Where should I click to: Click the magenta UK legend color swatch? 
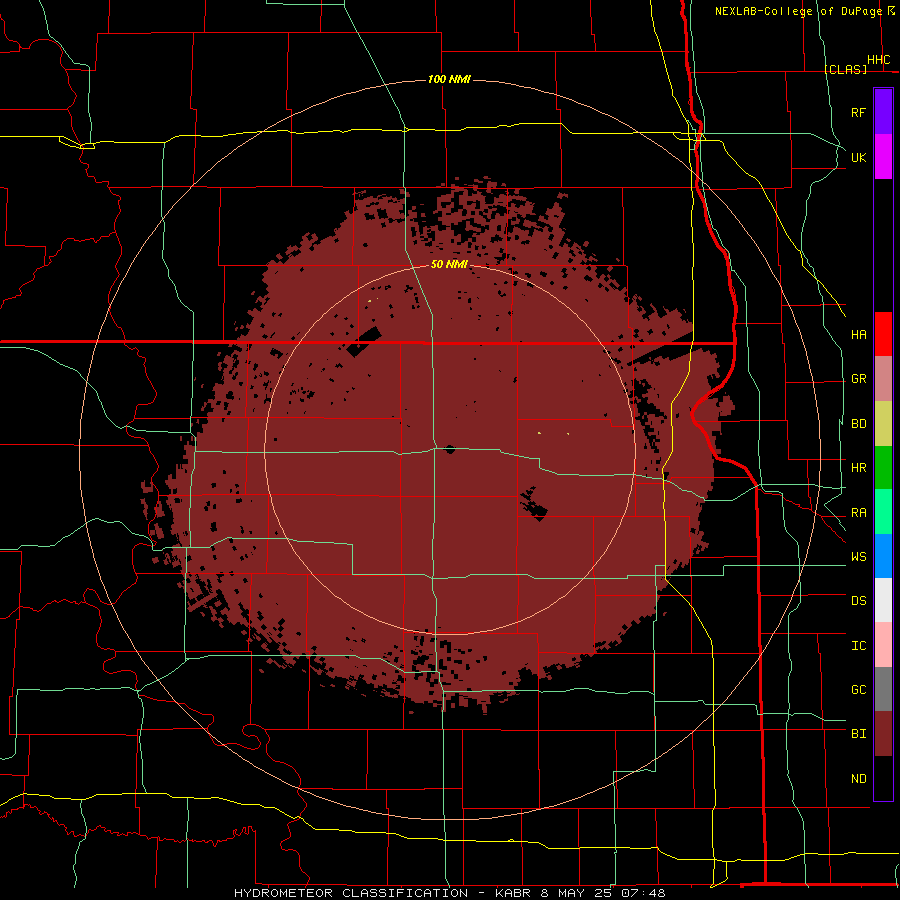(883, 157)
